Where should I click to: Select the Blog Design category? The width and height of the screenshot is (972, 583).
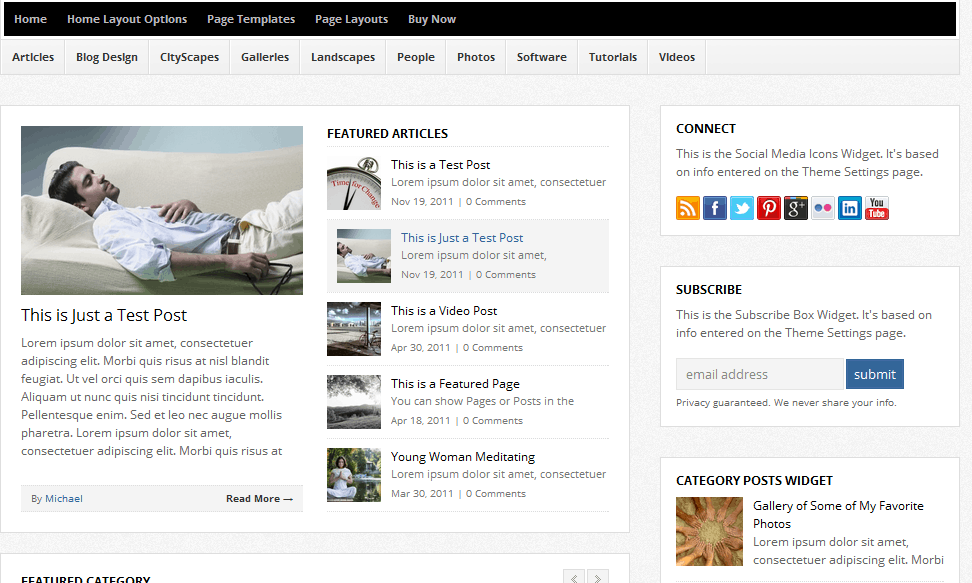pos(107,57)
